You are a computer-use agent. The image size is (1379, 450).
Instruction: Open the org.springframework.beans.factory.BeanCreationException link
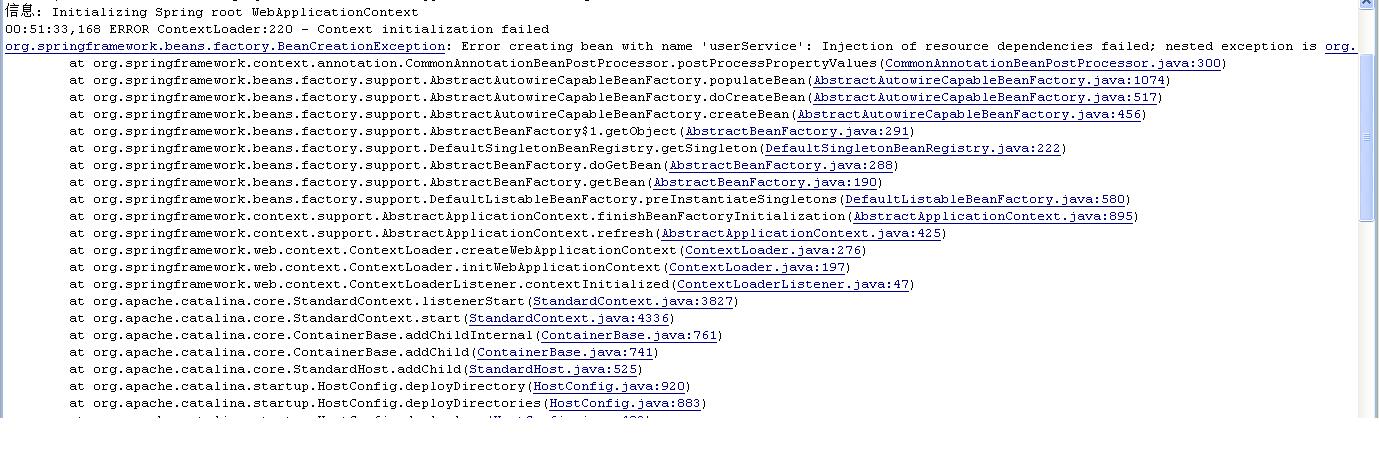(x=225, y=46)
